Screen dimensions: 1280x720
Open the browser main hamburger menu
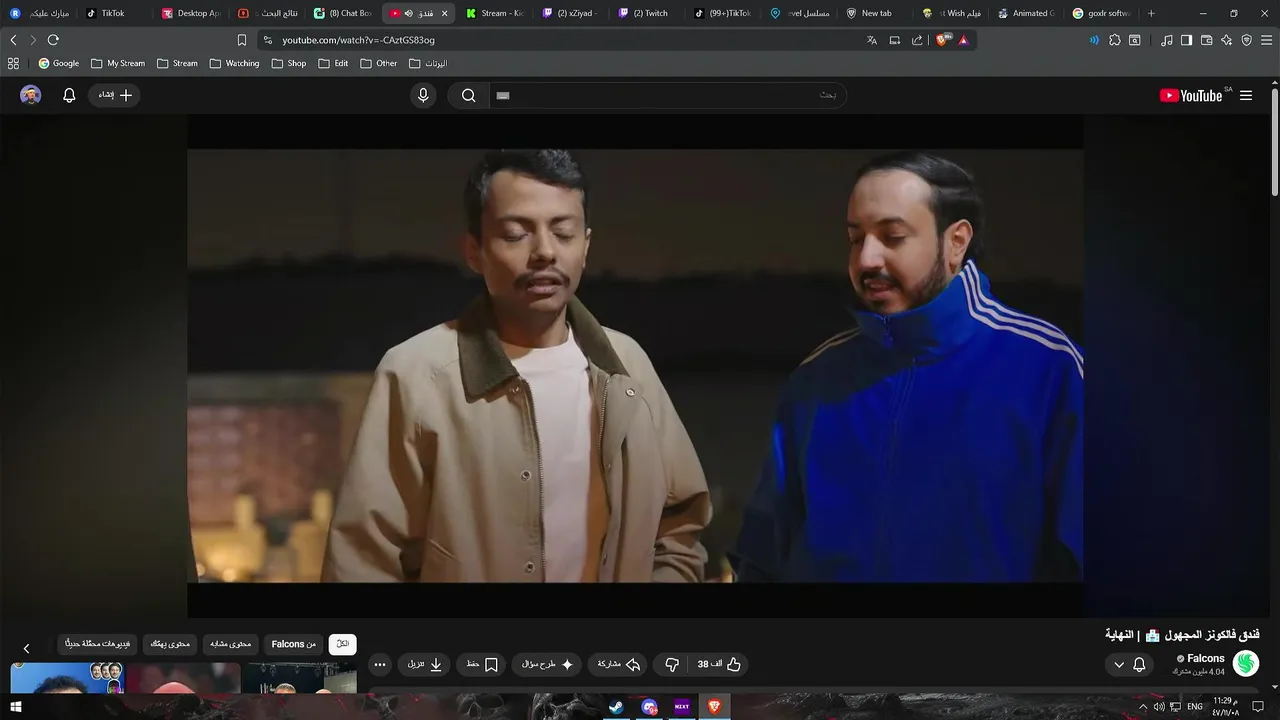pyautogui.click(x=1266, y=40)
